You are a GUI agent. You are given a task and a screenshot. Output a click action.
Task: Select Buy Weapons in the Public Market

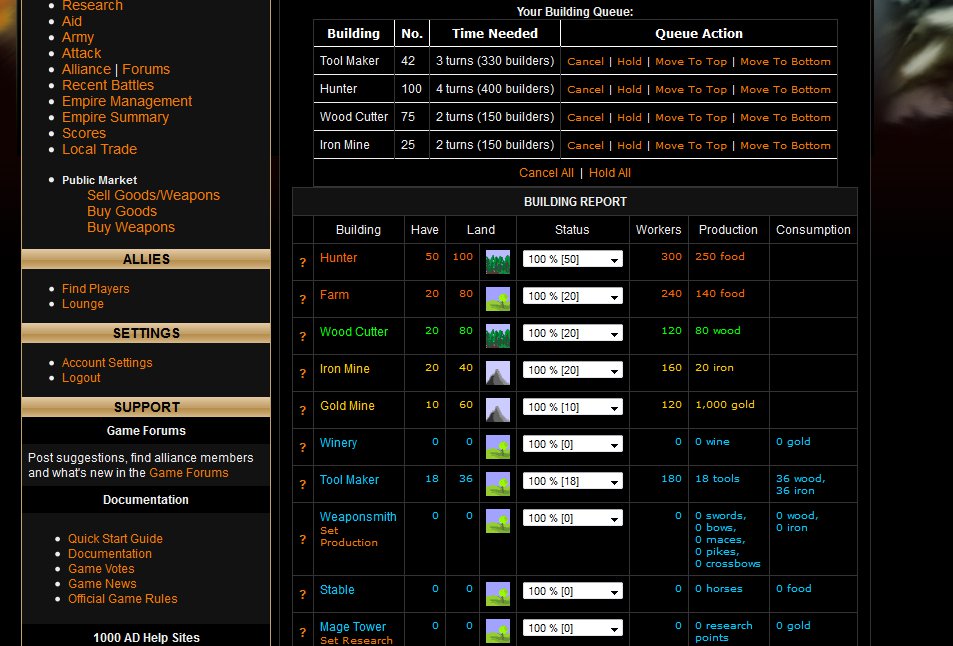coord(130,227)
